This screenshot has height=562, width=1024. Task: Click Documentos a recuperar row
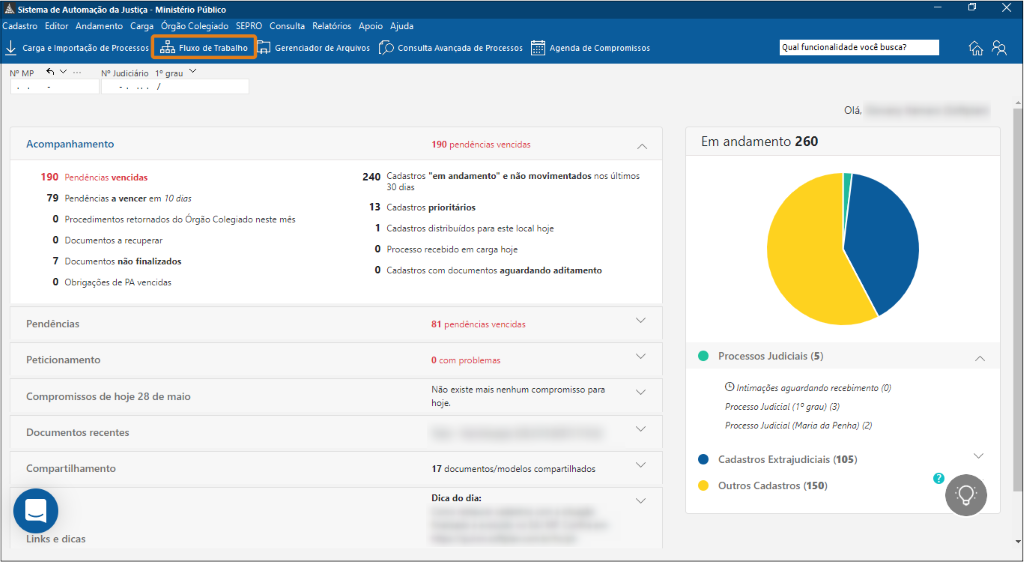pos(107,240)
